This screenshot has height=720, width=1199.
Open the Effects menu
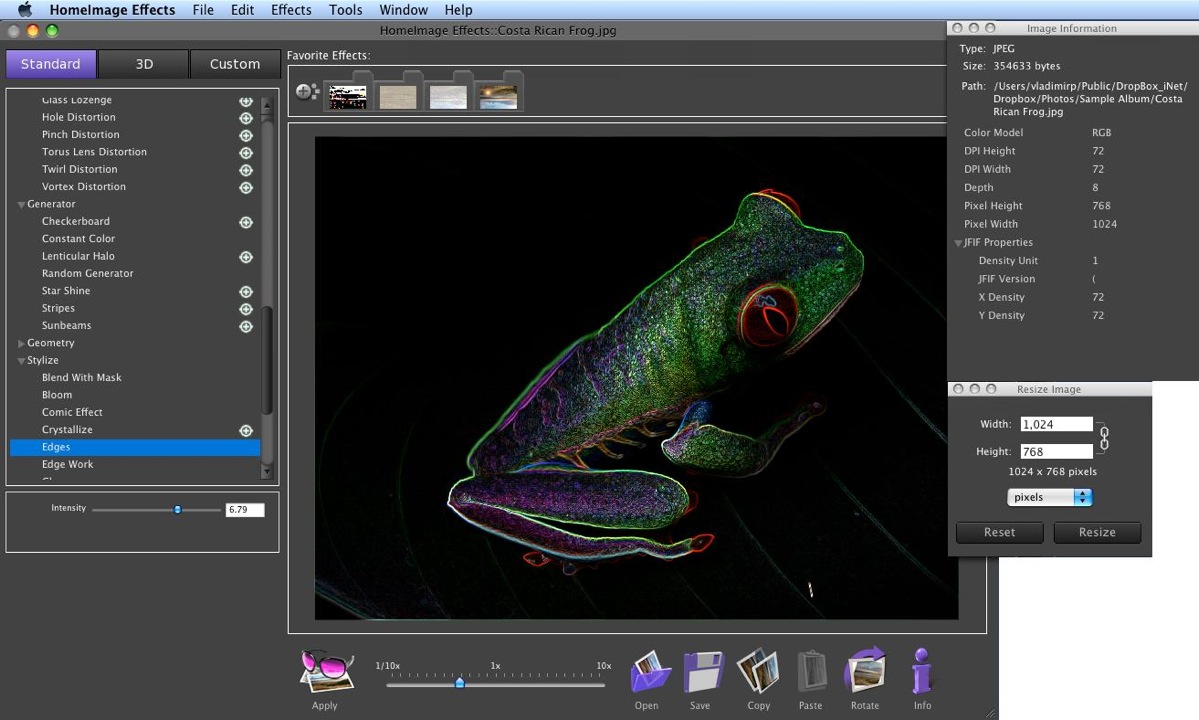point(291,10)
